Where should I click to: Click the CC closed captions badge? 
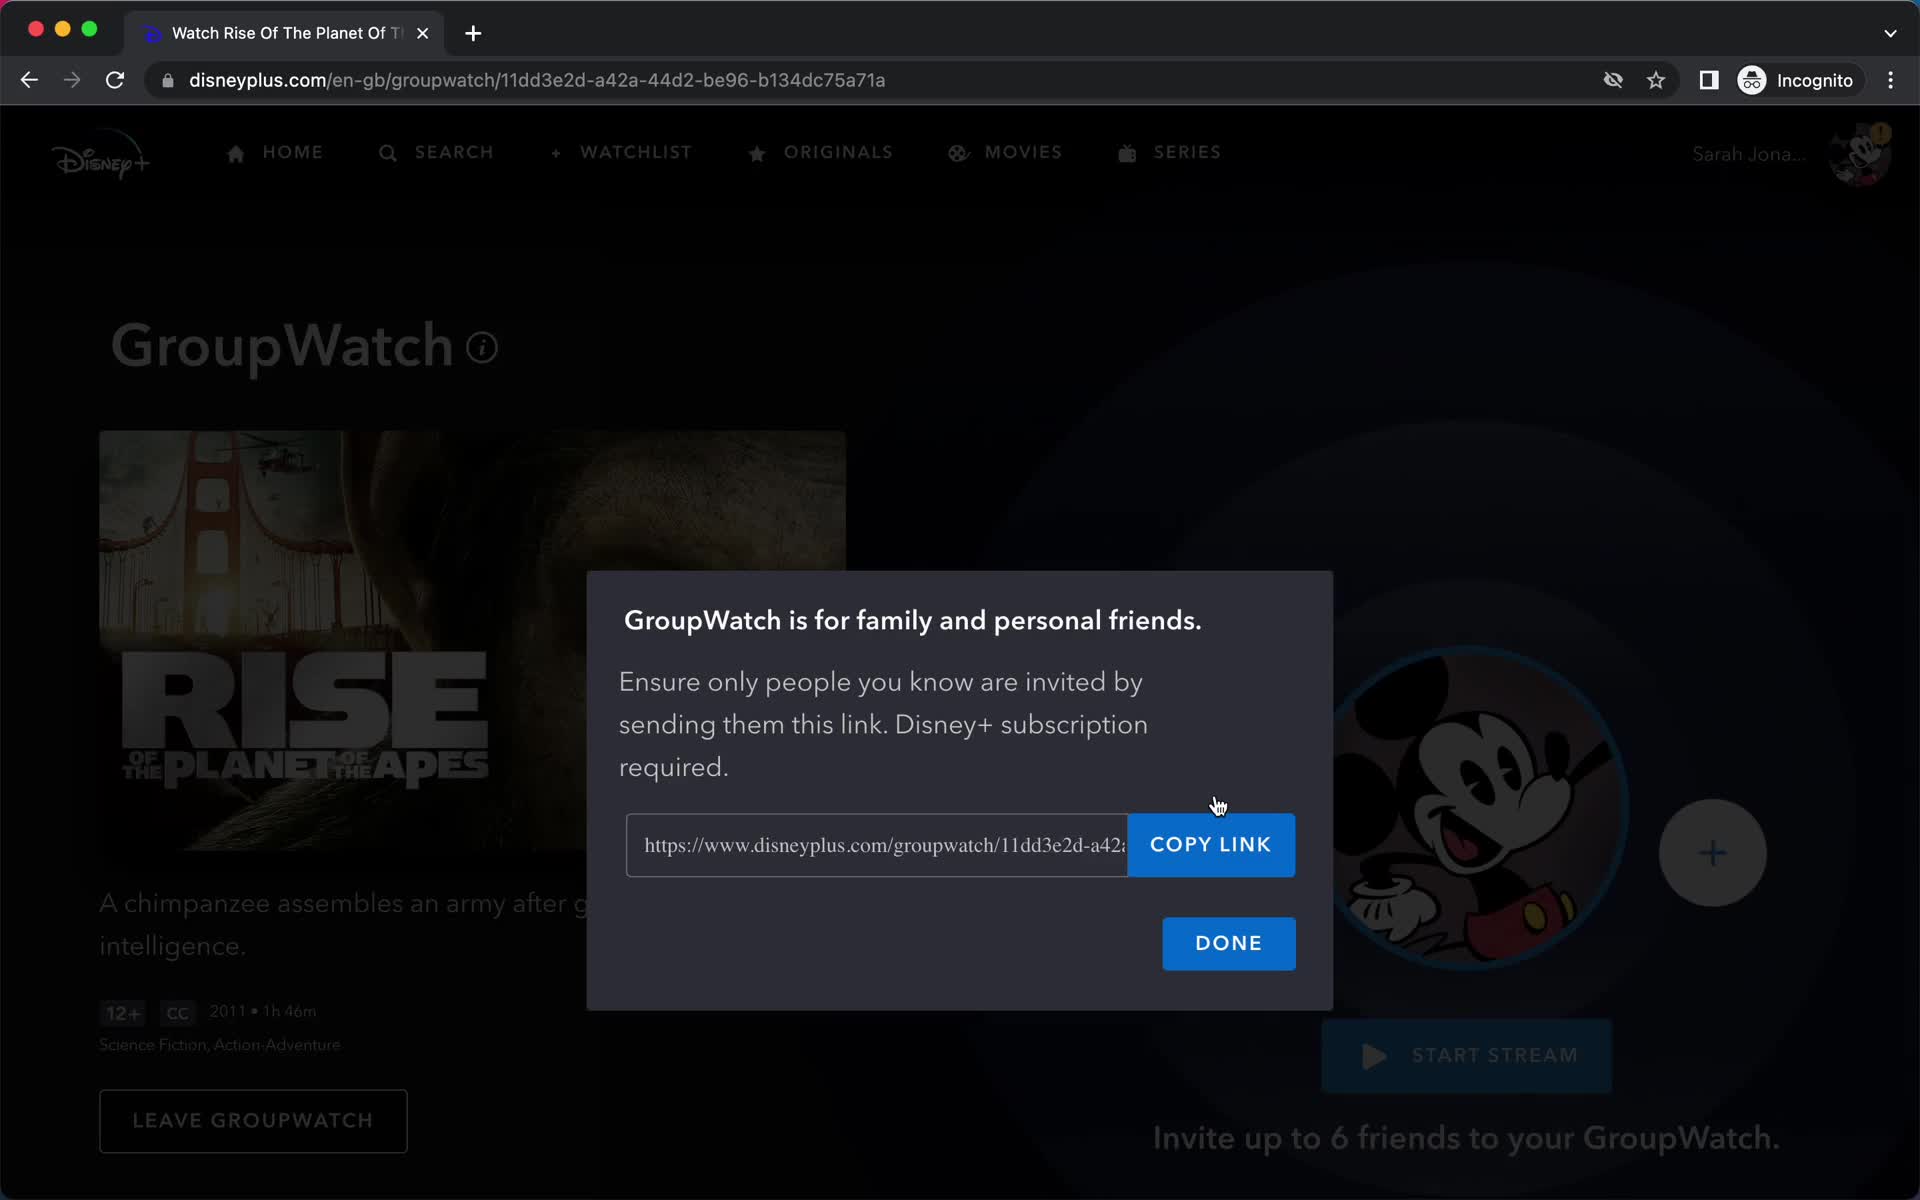coord(177,1013)
